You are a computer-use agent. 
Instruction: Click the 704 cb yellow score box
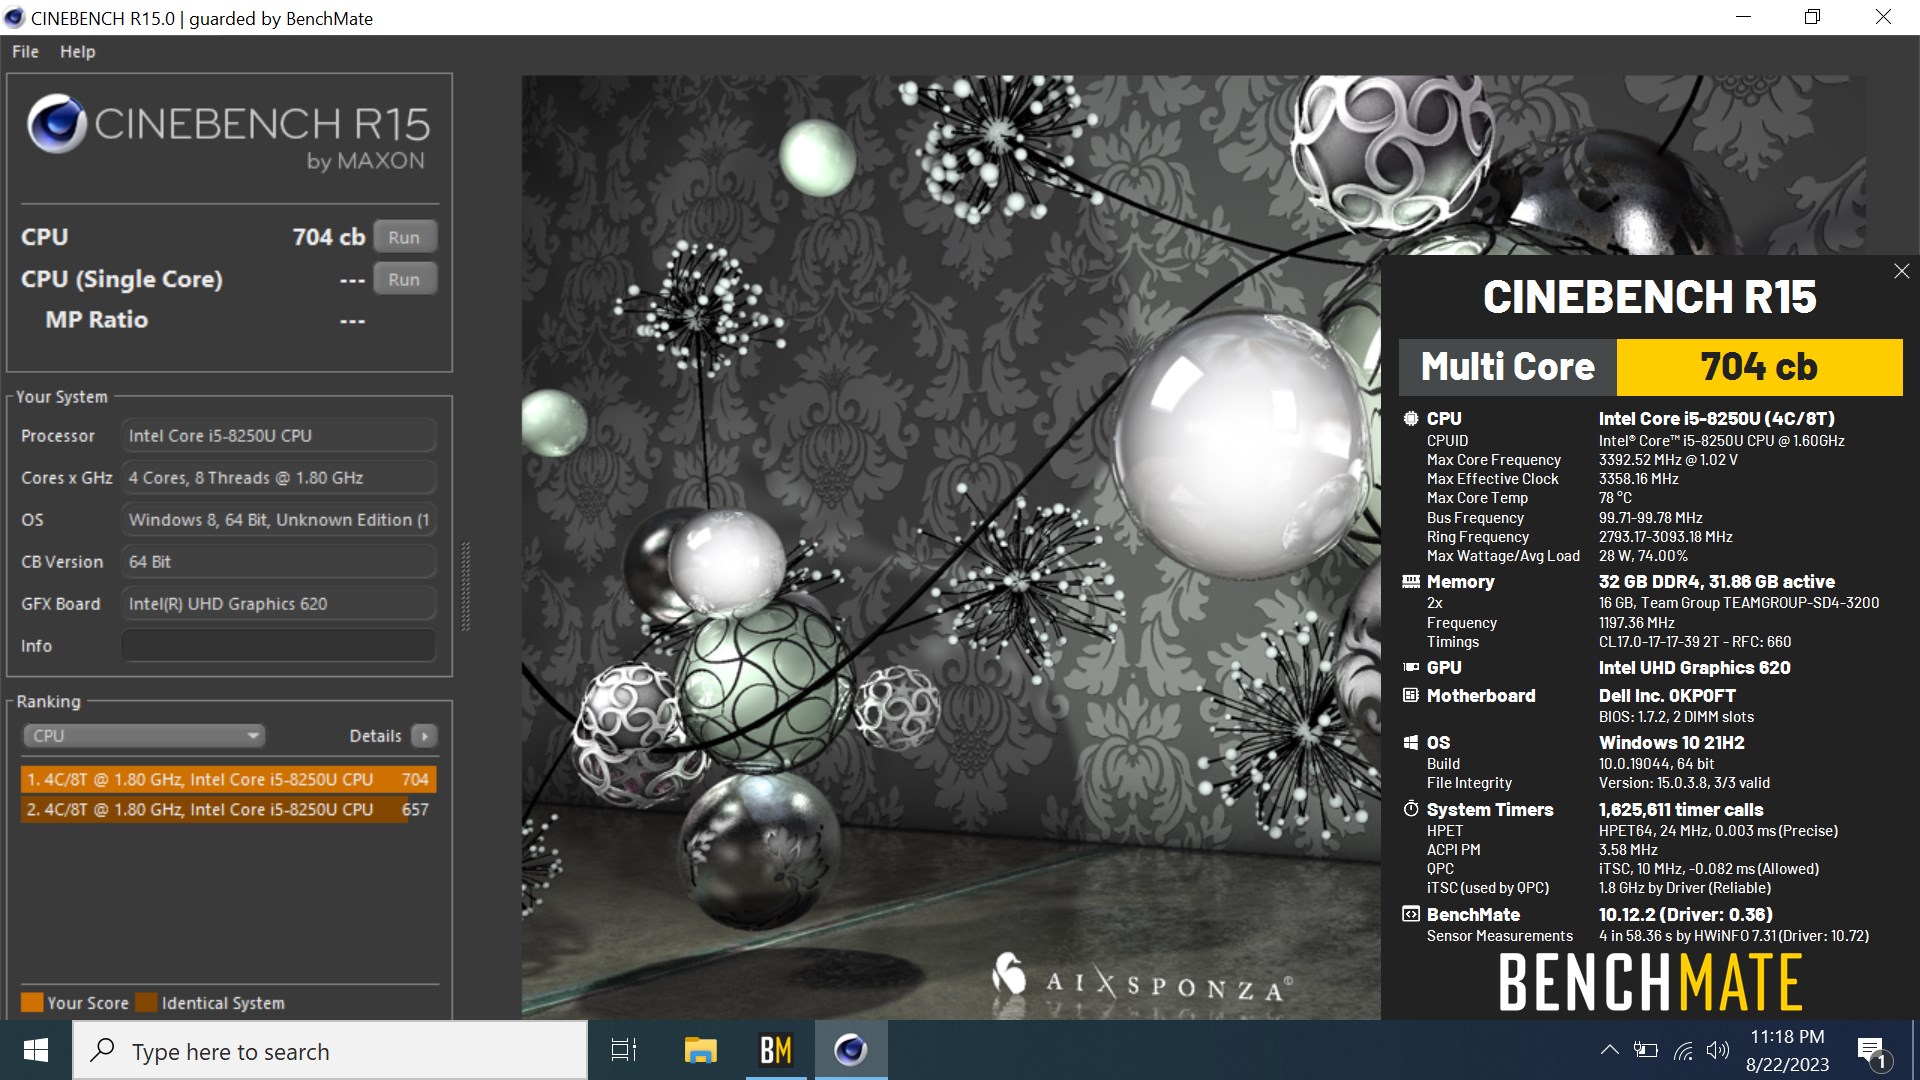tap(1759, 367)
